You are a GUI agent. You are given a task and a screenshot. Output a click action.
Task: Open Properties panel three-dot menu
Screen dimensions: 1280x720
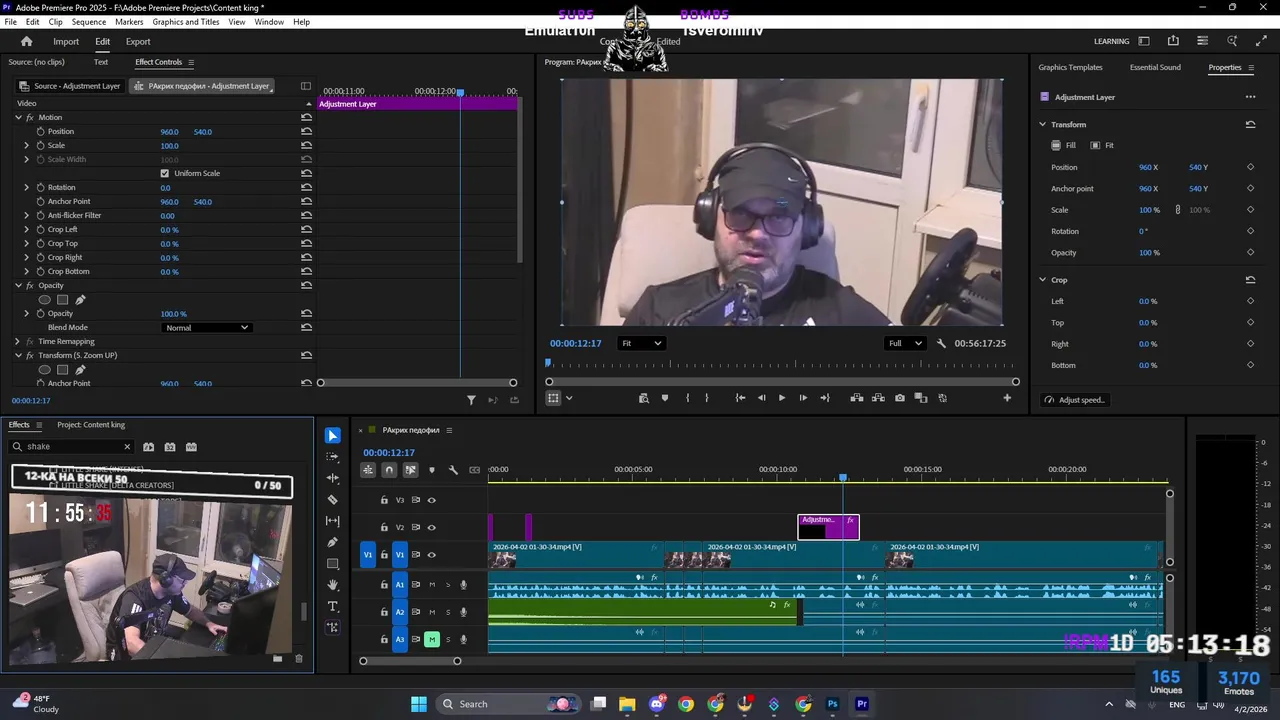pos(1250,97)
